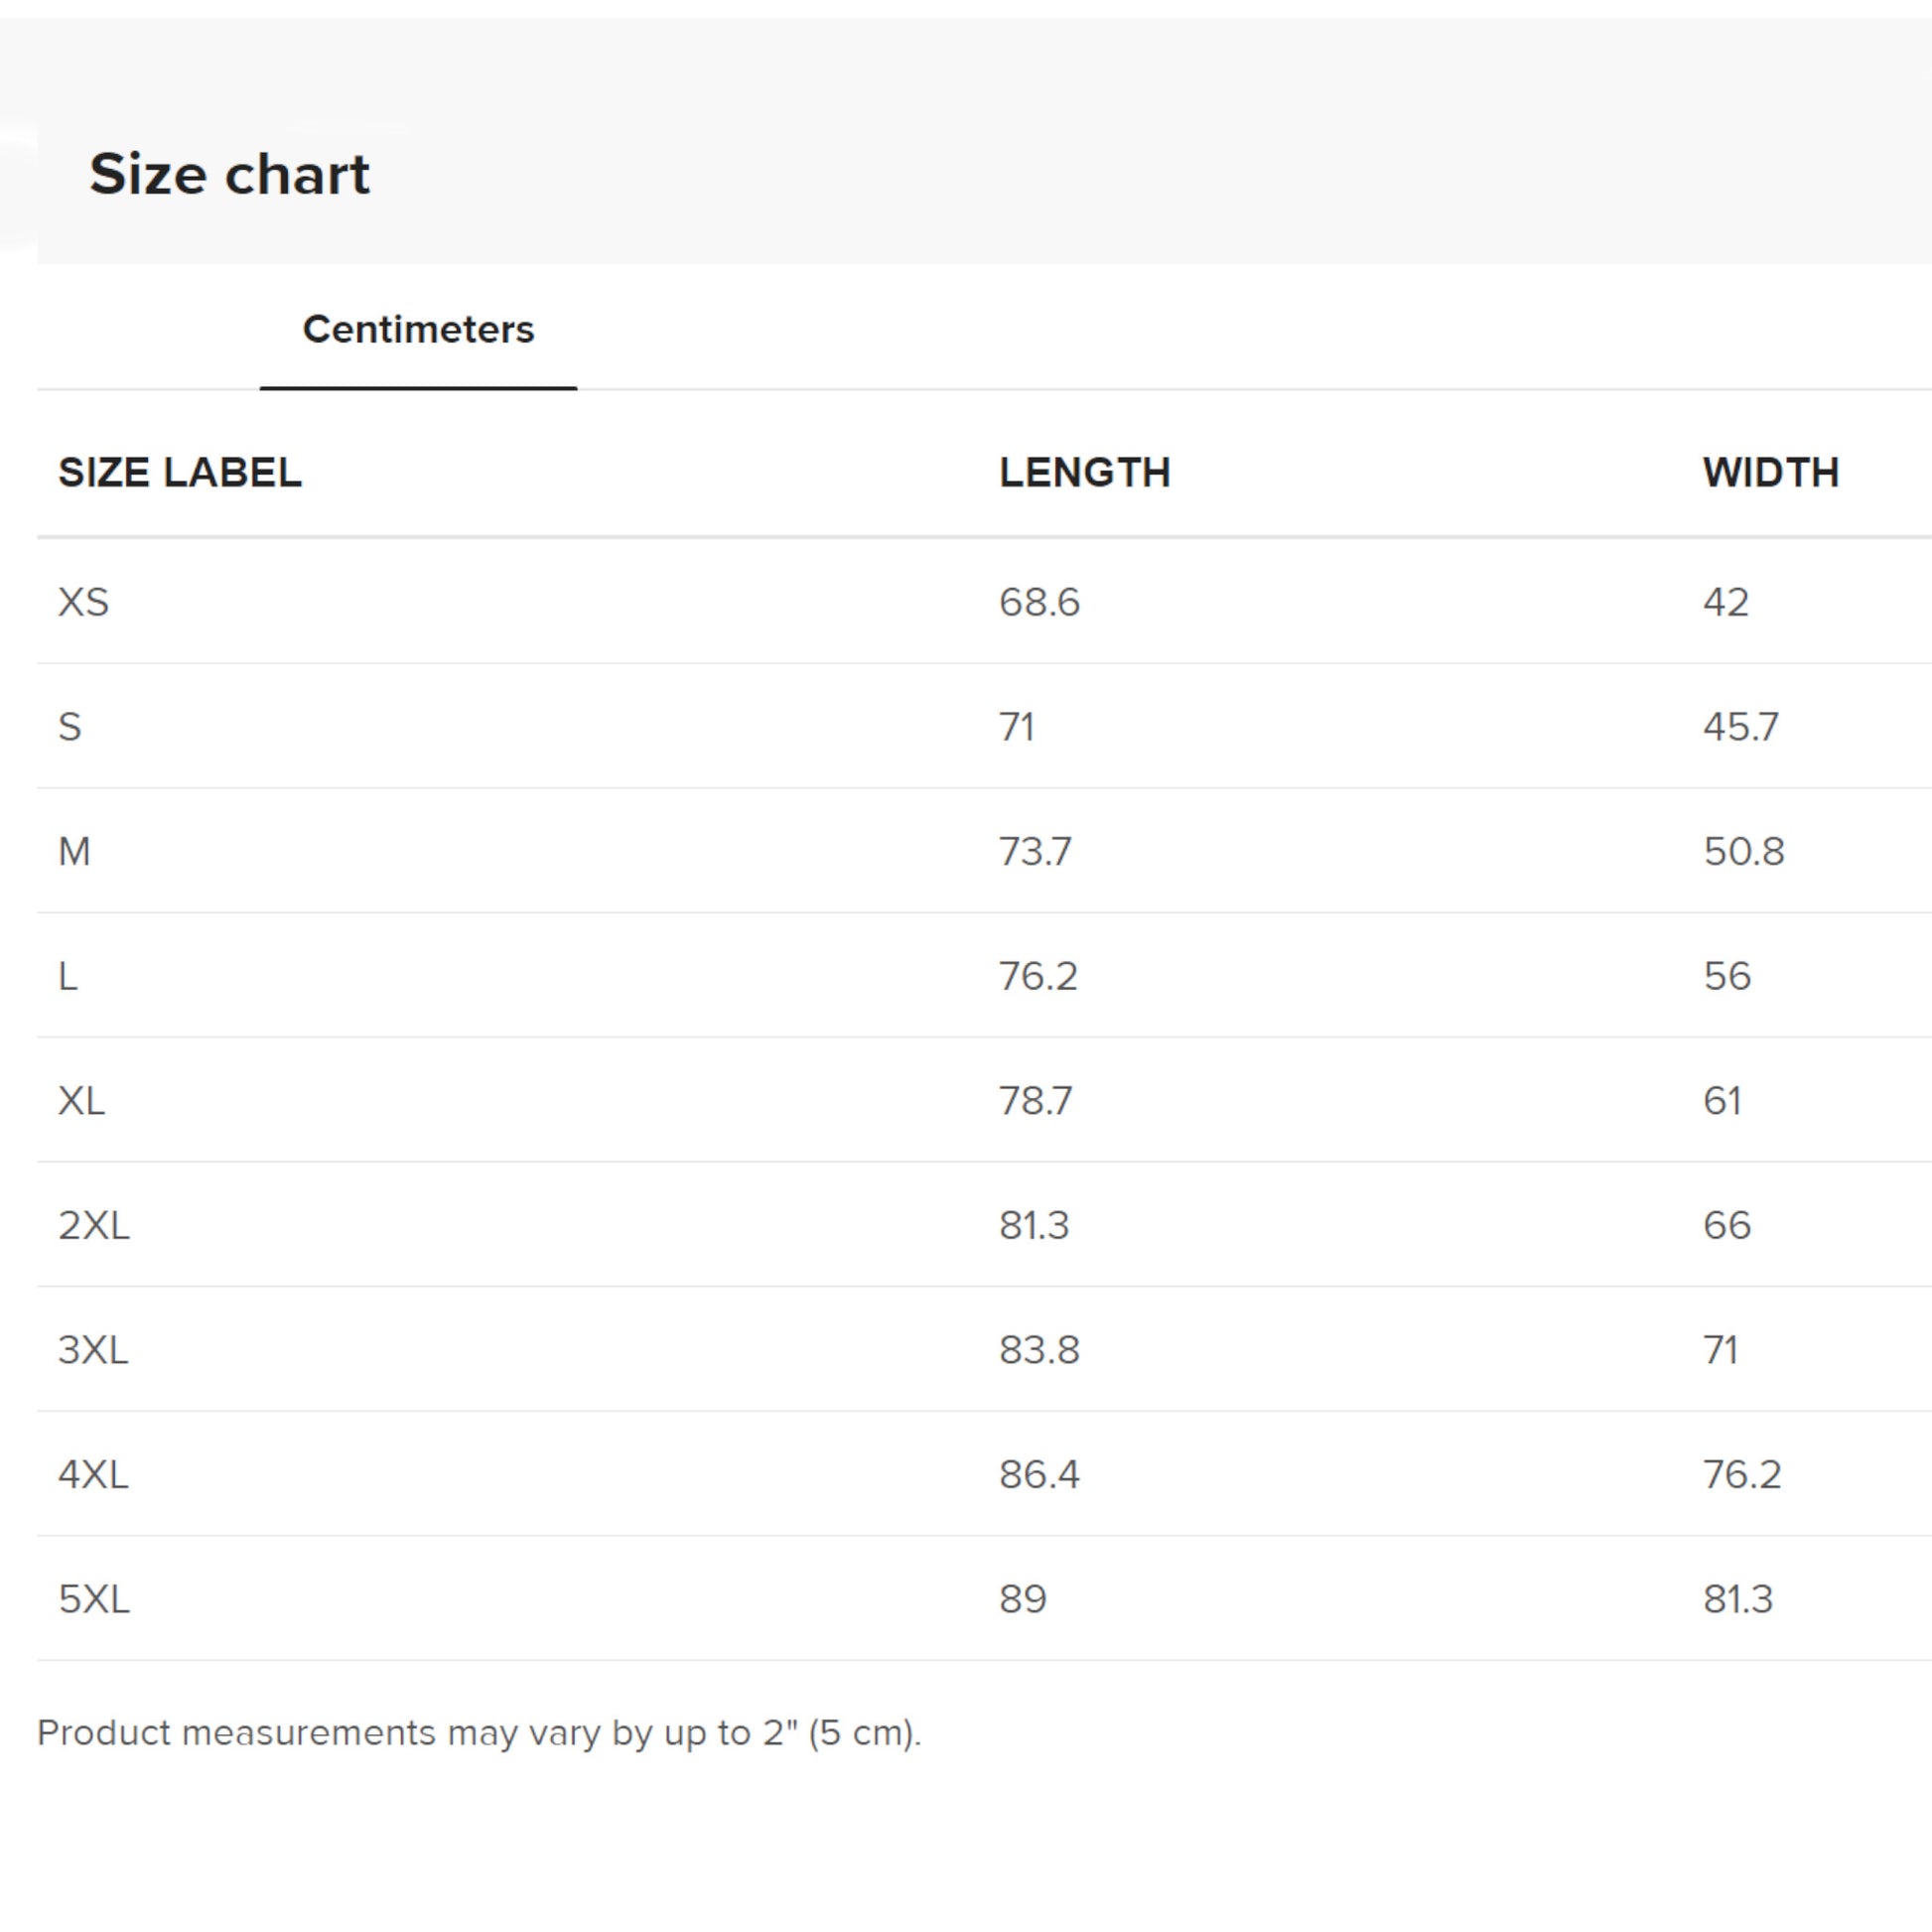Click the 89 length value for 5XL

click(1022, 1599)
